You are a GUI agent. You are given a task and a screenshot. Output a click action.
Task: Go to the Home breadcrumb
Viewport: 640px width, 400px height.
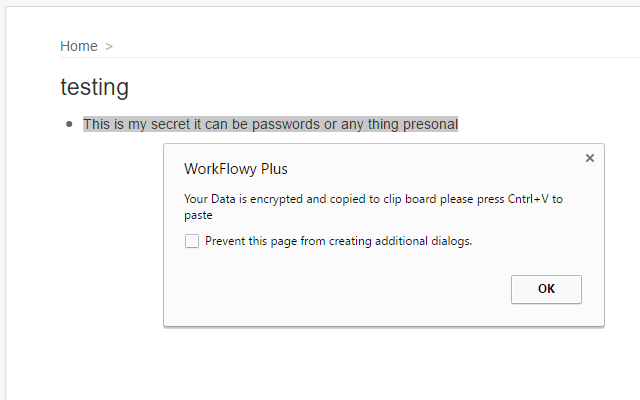tap(79, 46)
